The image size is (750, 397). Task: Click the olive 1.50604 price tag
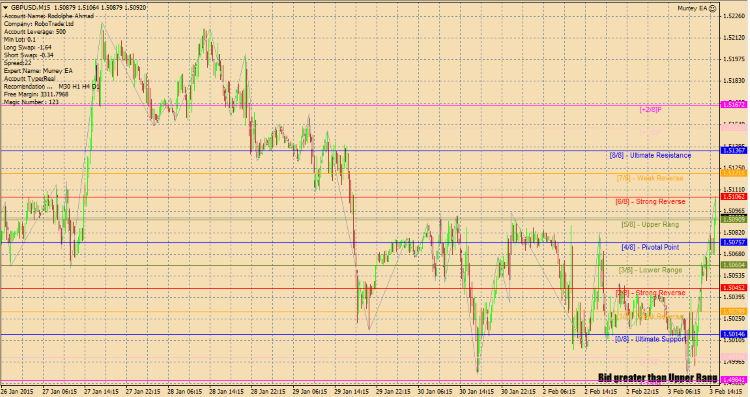(734, 265)
